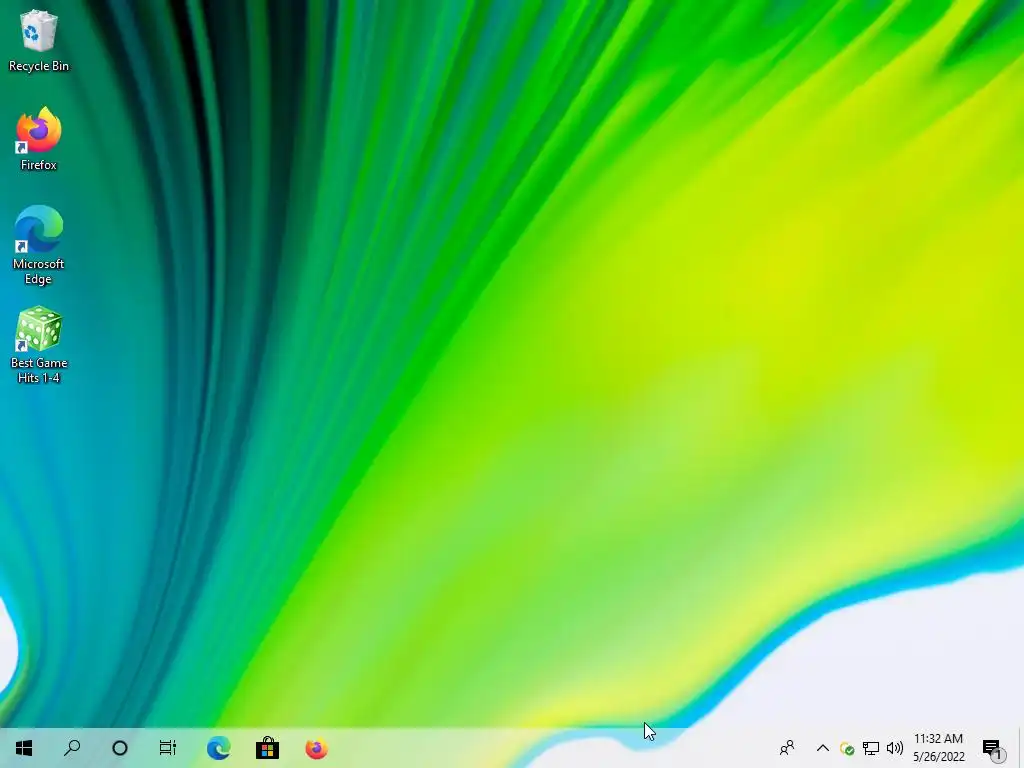The width and height of the screenshot is (1024, 768).
Task: Open Cortana circle icon on taskbar
Action: (x=120, y=748)
